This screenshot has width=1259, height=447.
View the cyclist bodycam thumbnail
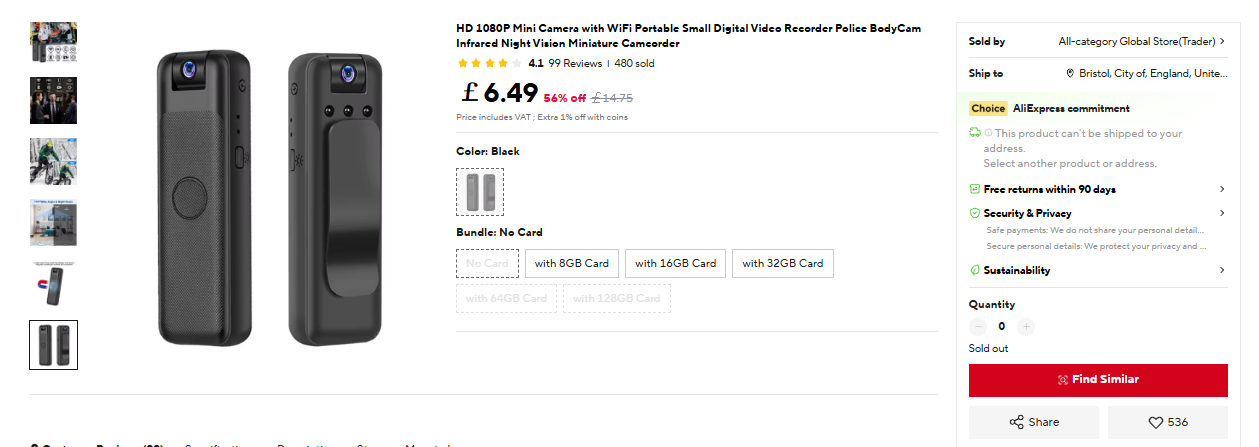pyautogui.click(x=53, y=162)
